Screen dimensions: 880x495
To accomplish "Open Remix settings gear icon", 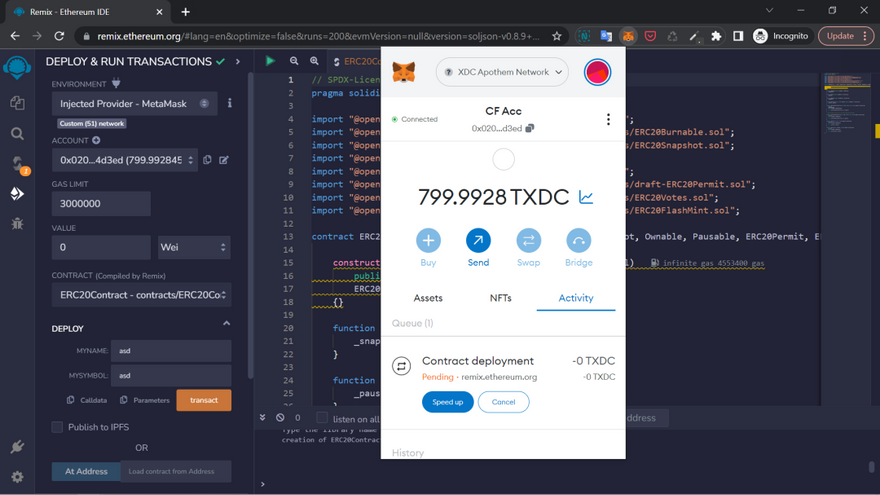I will (x=17, y=477).
